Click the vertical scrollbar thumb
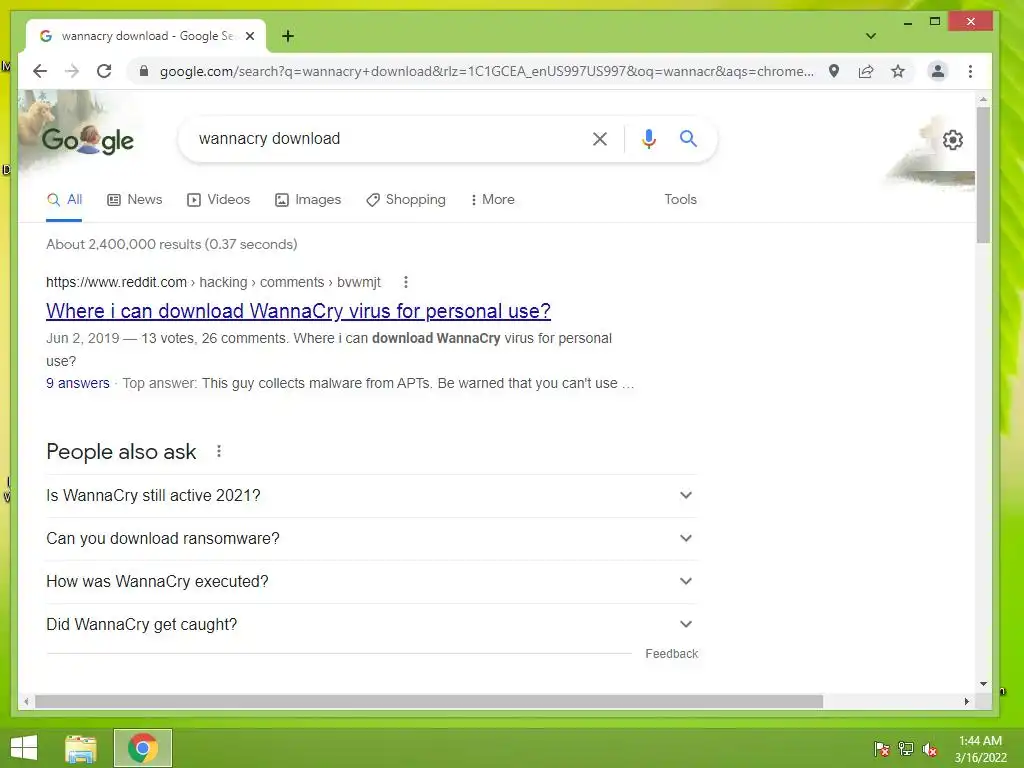 tap(983, 174)
